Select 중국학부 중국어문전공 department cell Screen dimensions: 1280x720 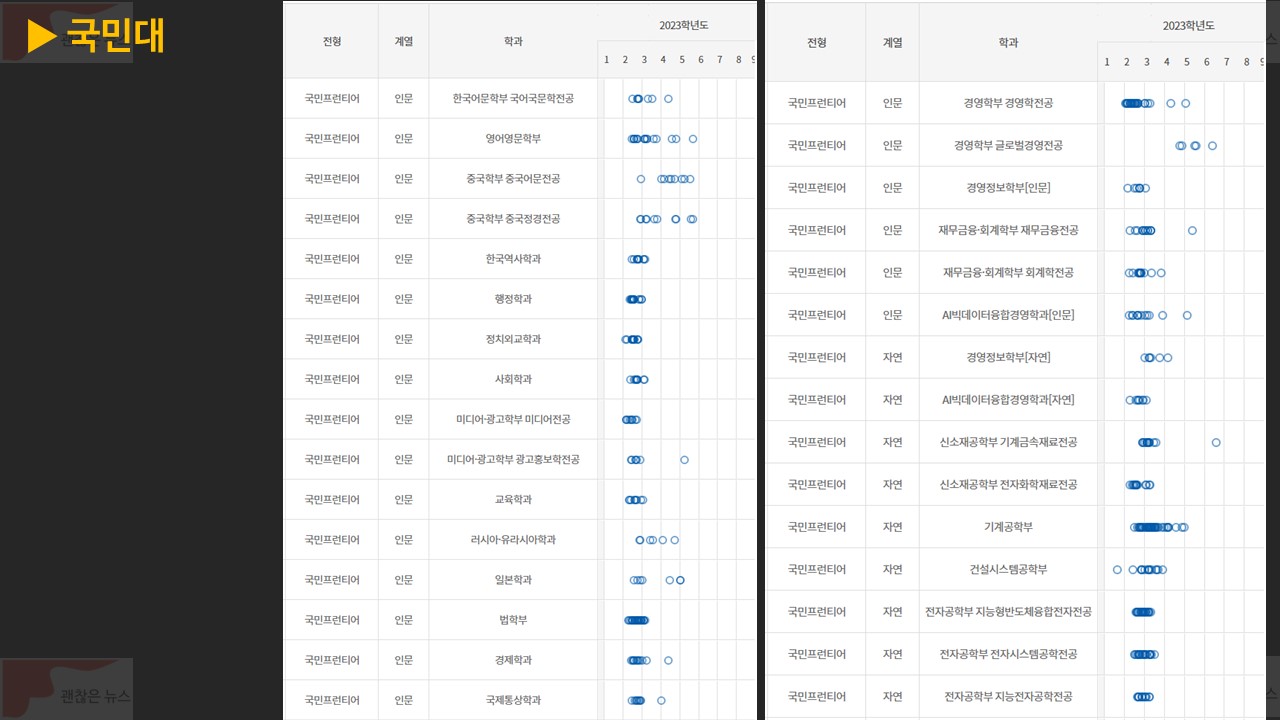pyautogui.click(x=513, y=179)
